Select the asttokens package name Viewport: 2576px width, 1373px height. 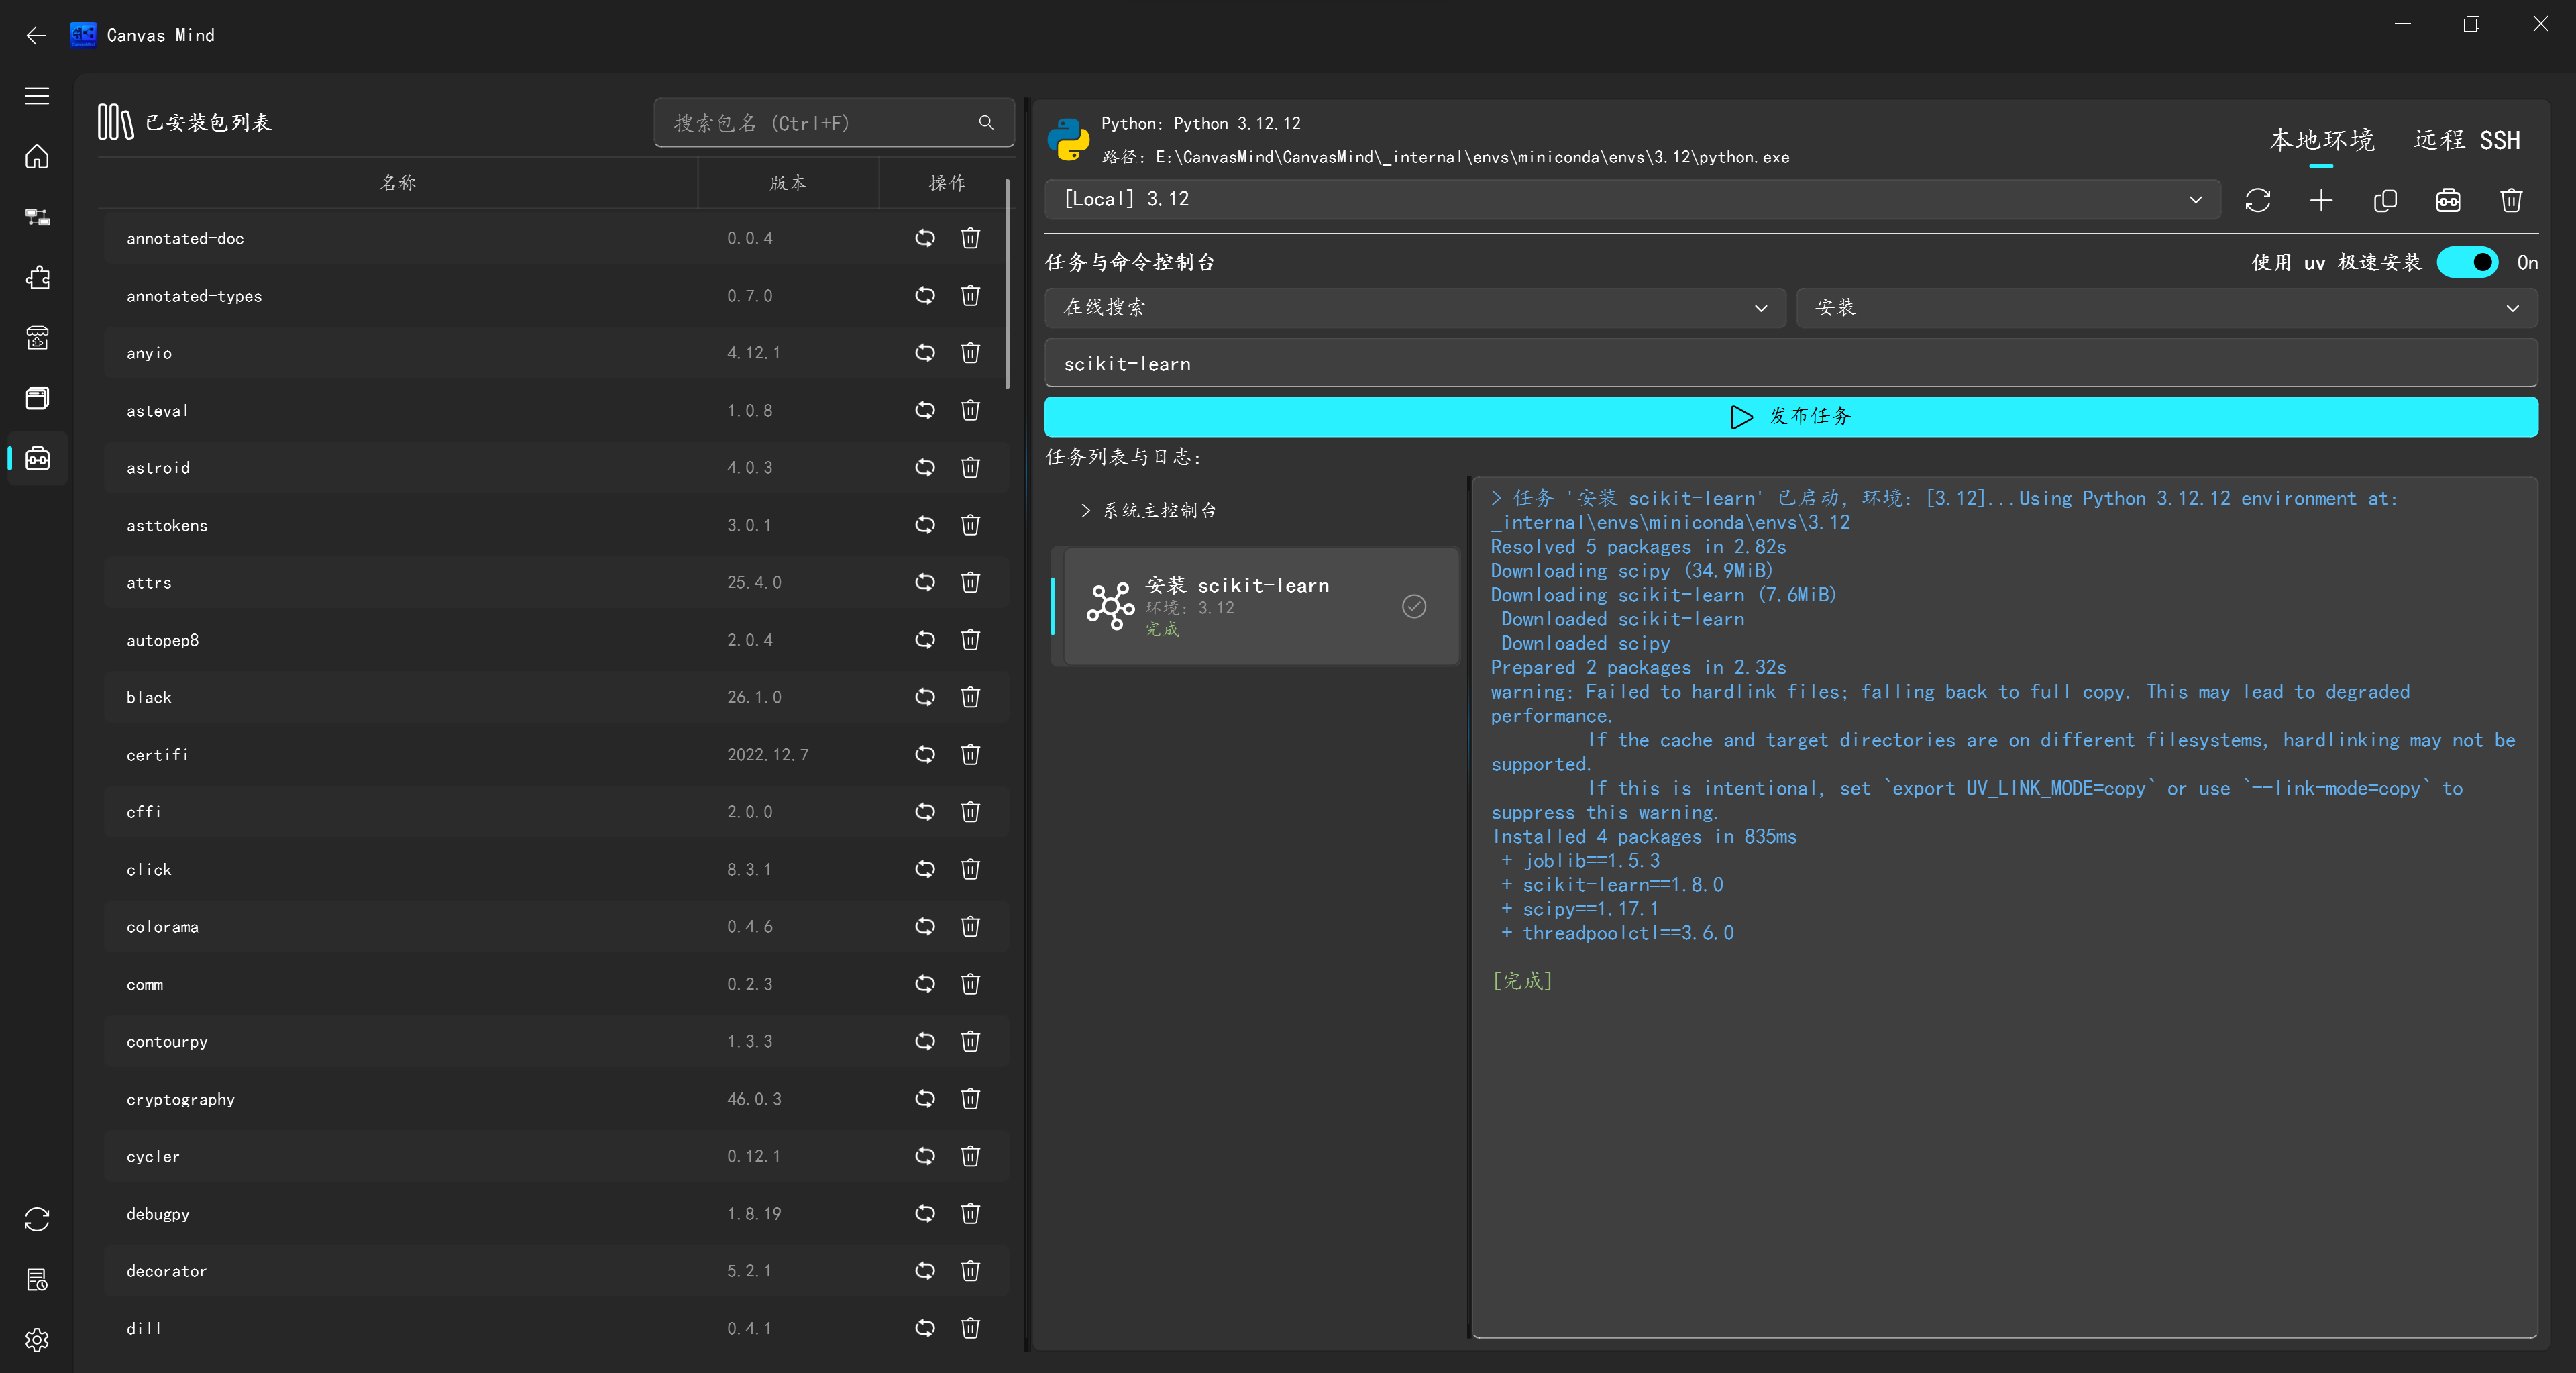click(x=167, y=526)
